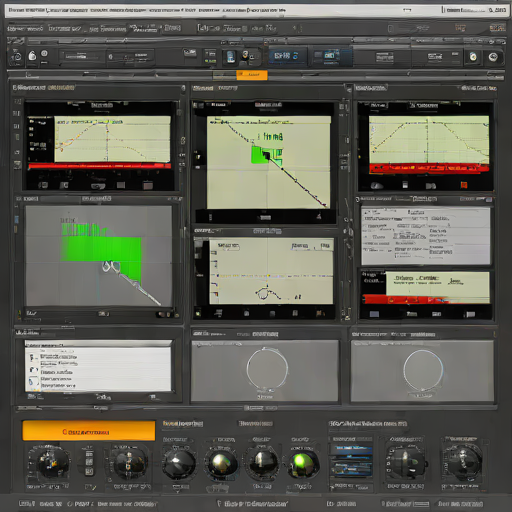
Task: Click the far-right knob in bottom control strip
Action: [x=463, y=461]
